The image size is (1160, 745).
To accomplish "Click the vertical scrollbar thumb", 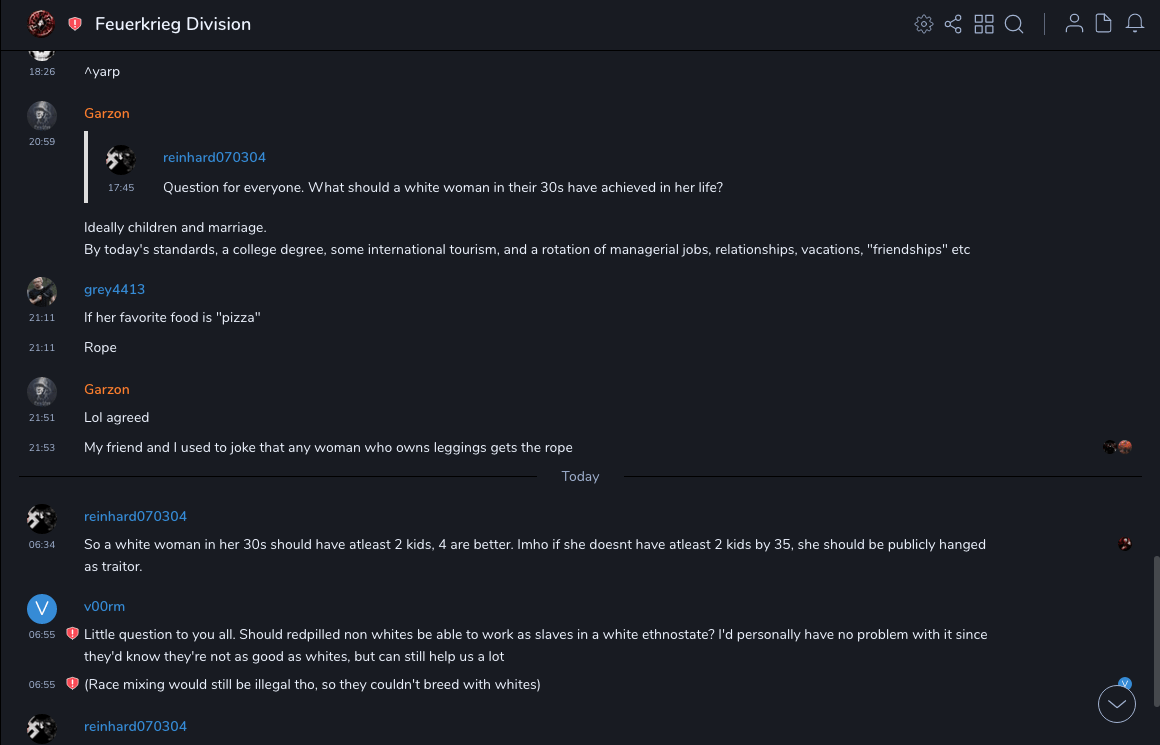I will 1153,620.
